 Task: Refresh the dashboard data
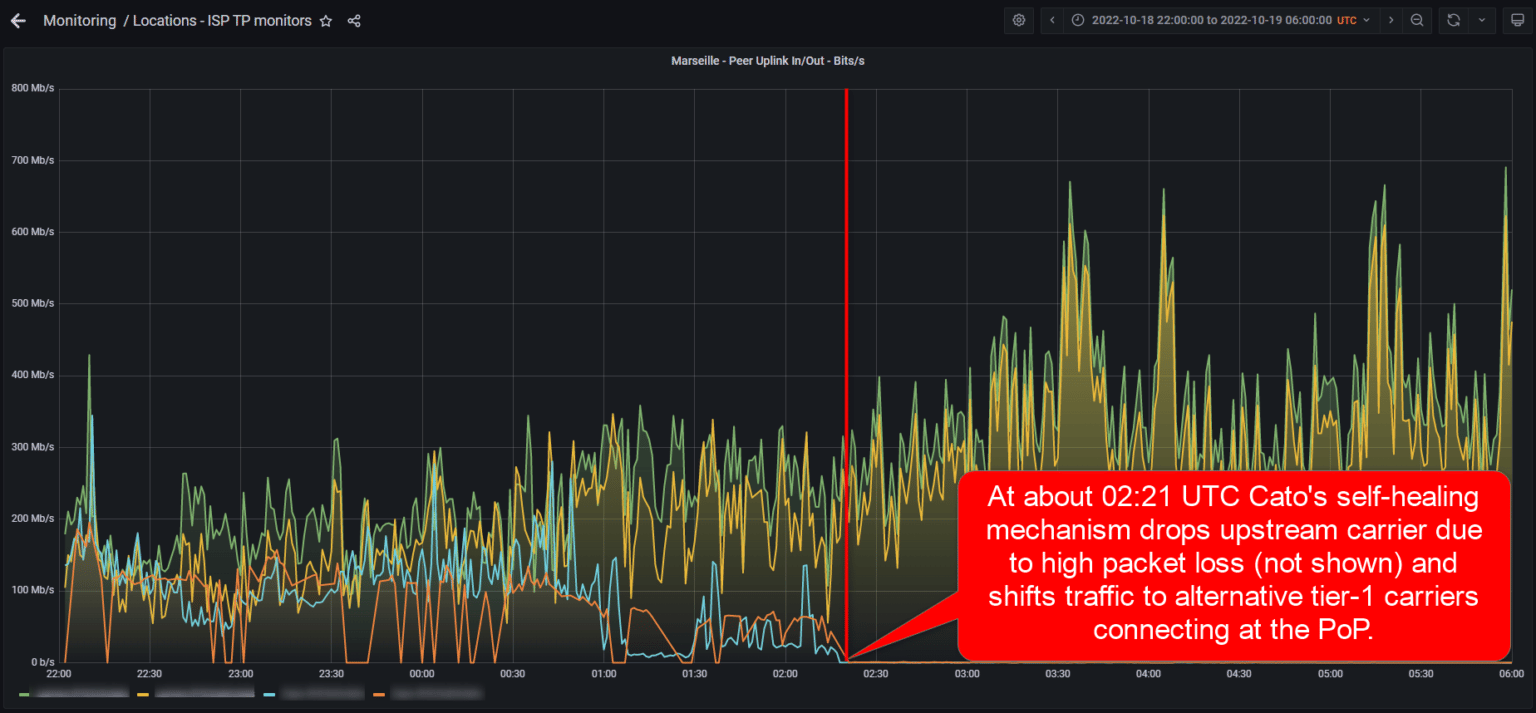click(1452, 20)
